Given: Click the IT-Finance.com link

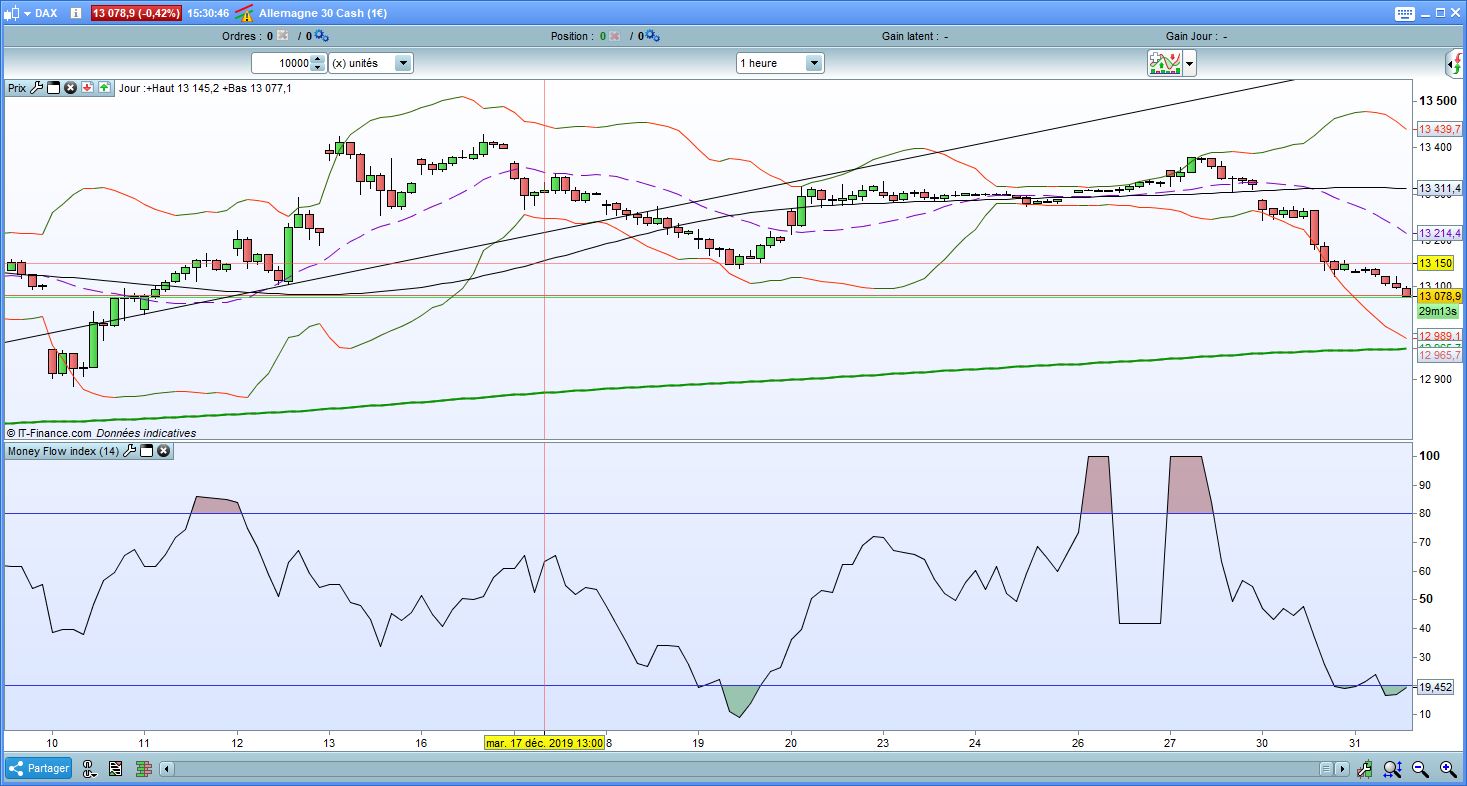Looking at the screenshot, I should tap(54, 433).
